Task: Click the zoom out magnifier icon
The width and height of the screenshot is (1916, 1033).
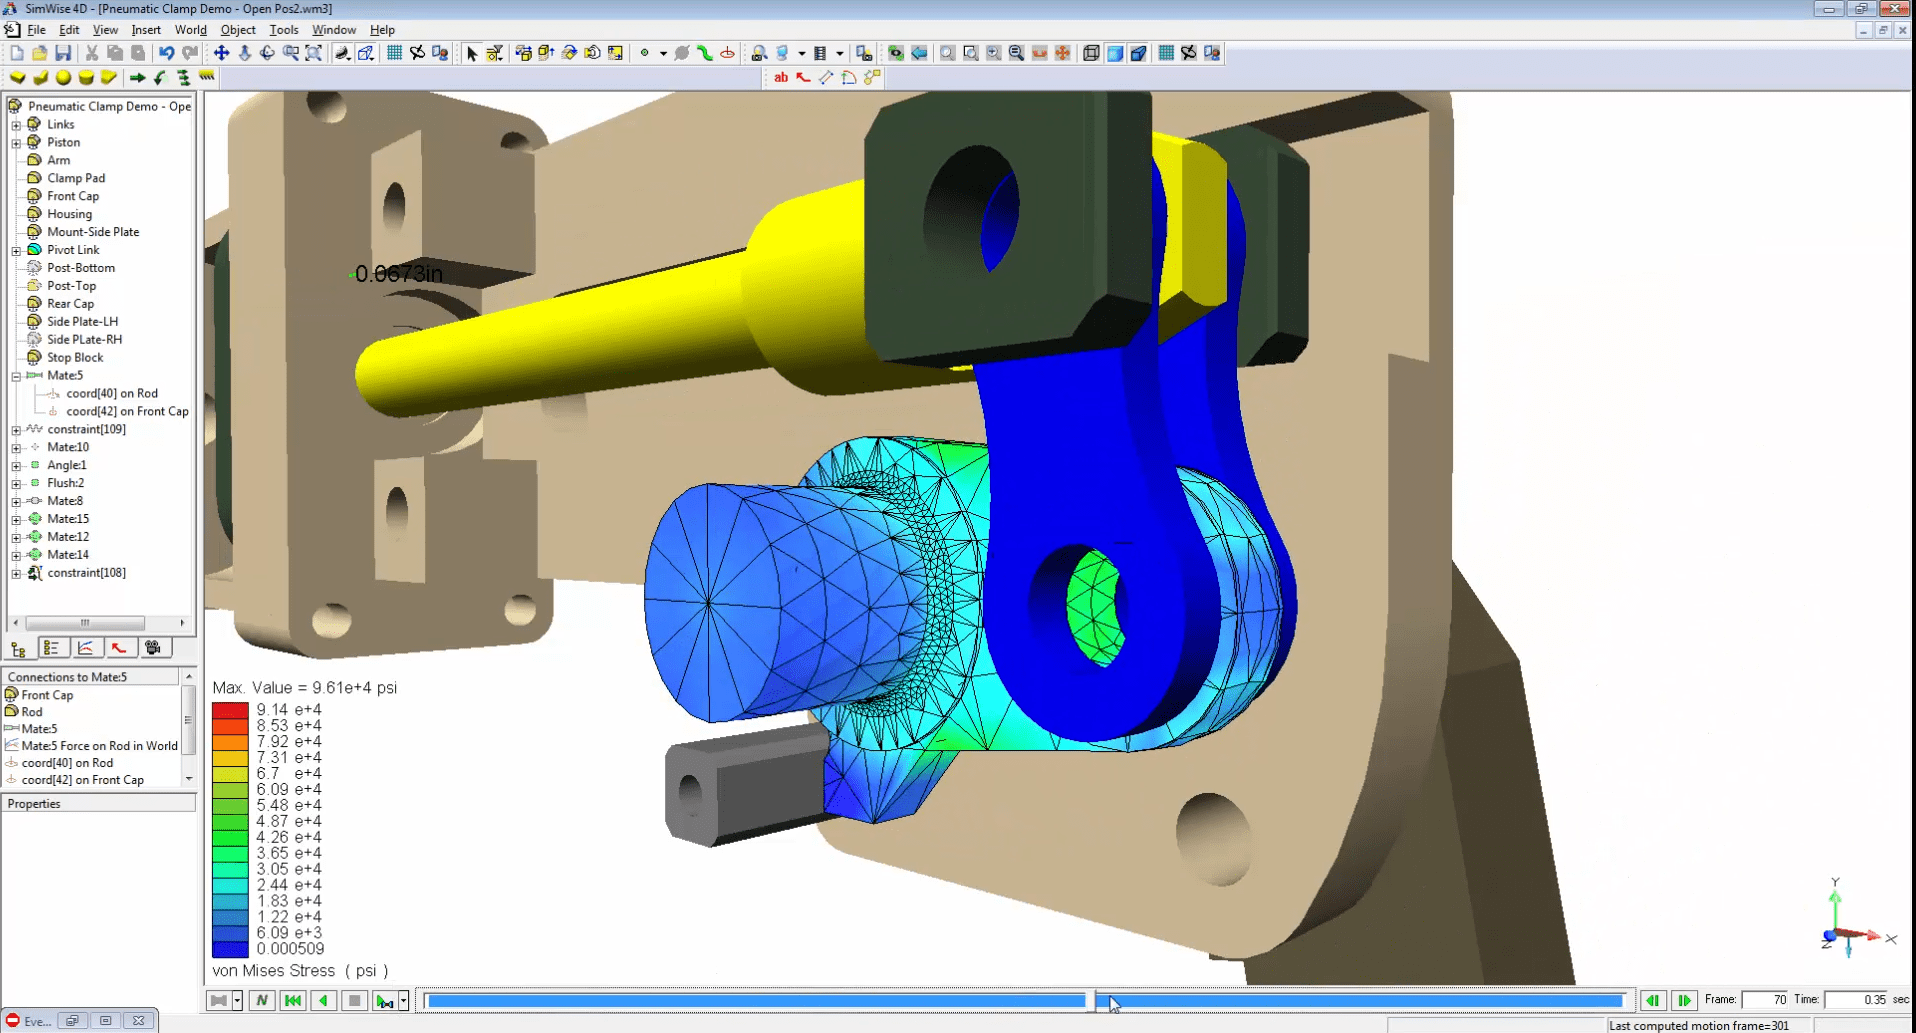Action: (1016, 53)
